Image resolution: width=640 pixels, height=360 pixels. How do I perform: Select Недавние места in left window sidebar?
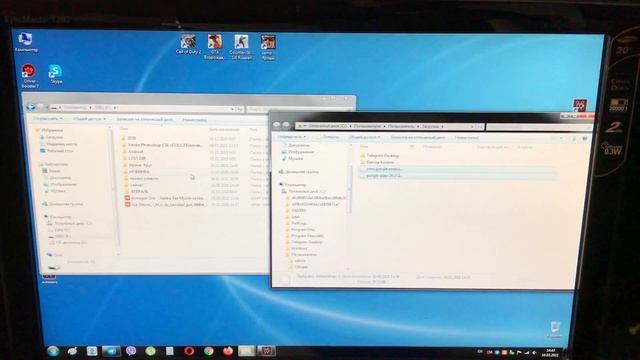(58, 144)
